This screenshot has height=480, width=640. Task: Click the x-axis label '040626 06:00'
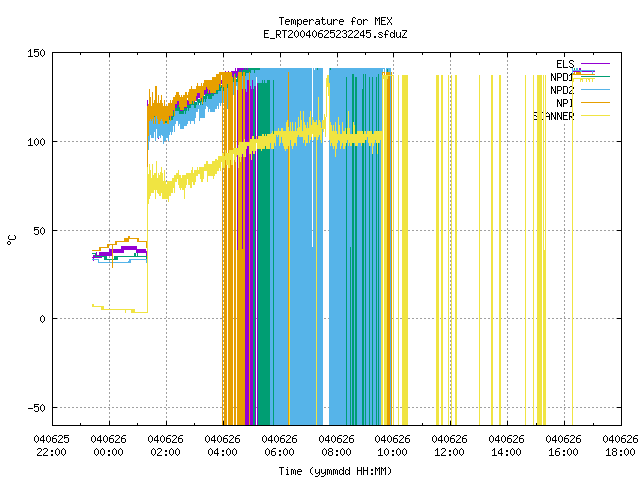(x=280, y=446)
